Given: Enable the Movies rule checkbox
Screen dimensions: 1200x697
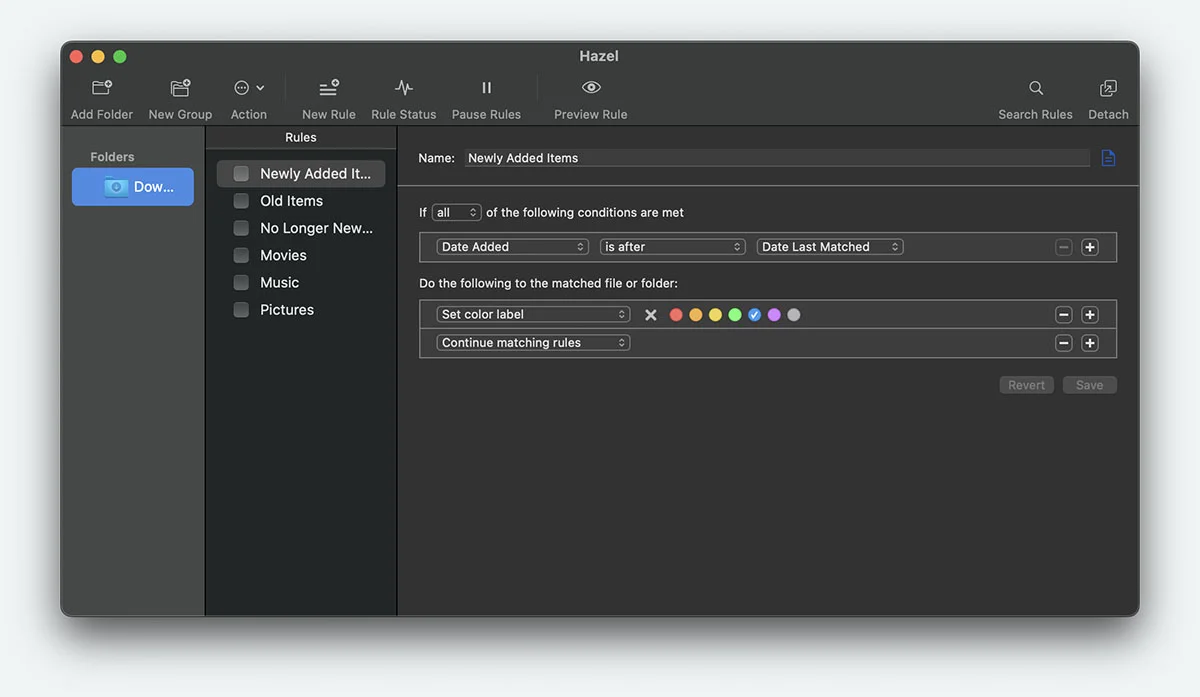Looking at the screenshot, I should point(241,255).
